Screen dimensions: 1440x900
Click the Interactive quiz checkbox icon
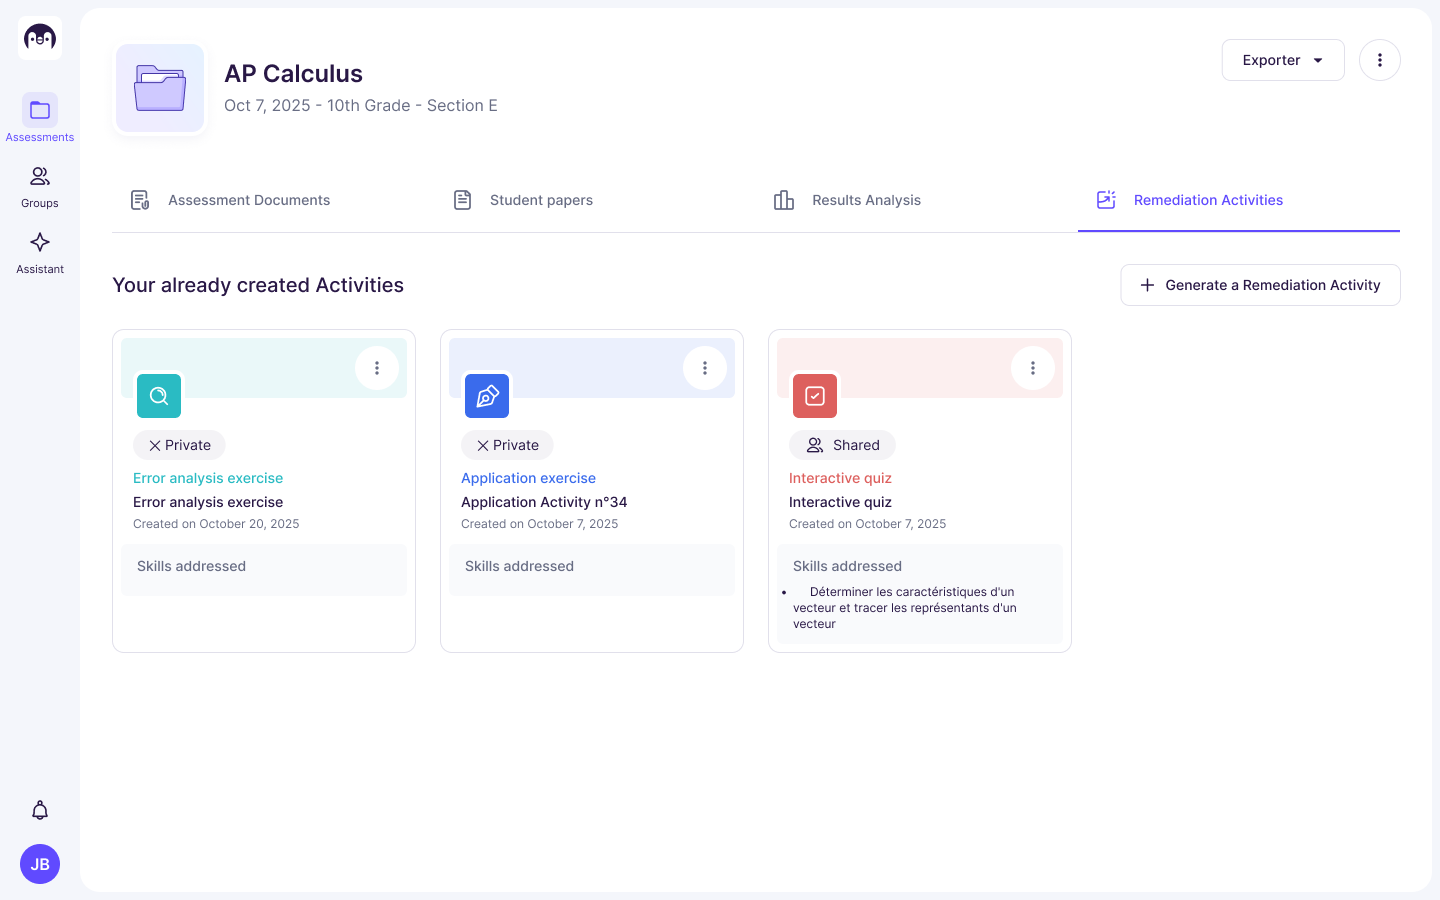tap(815, 396)
